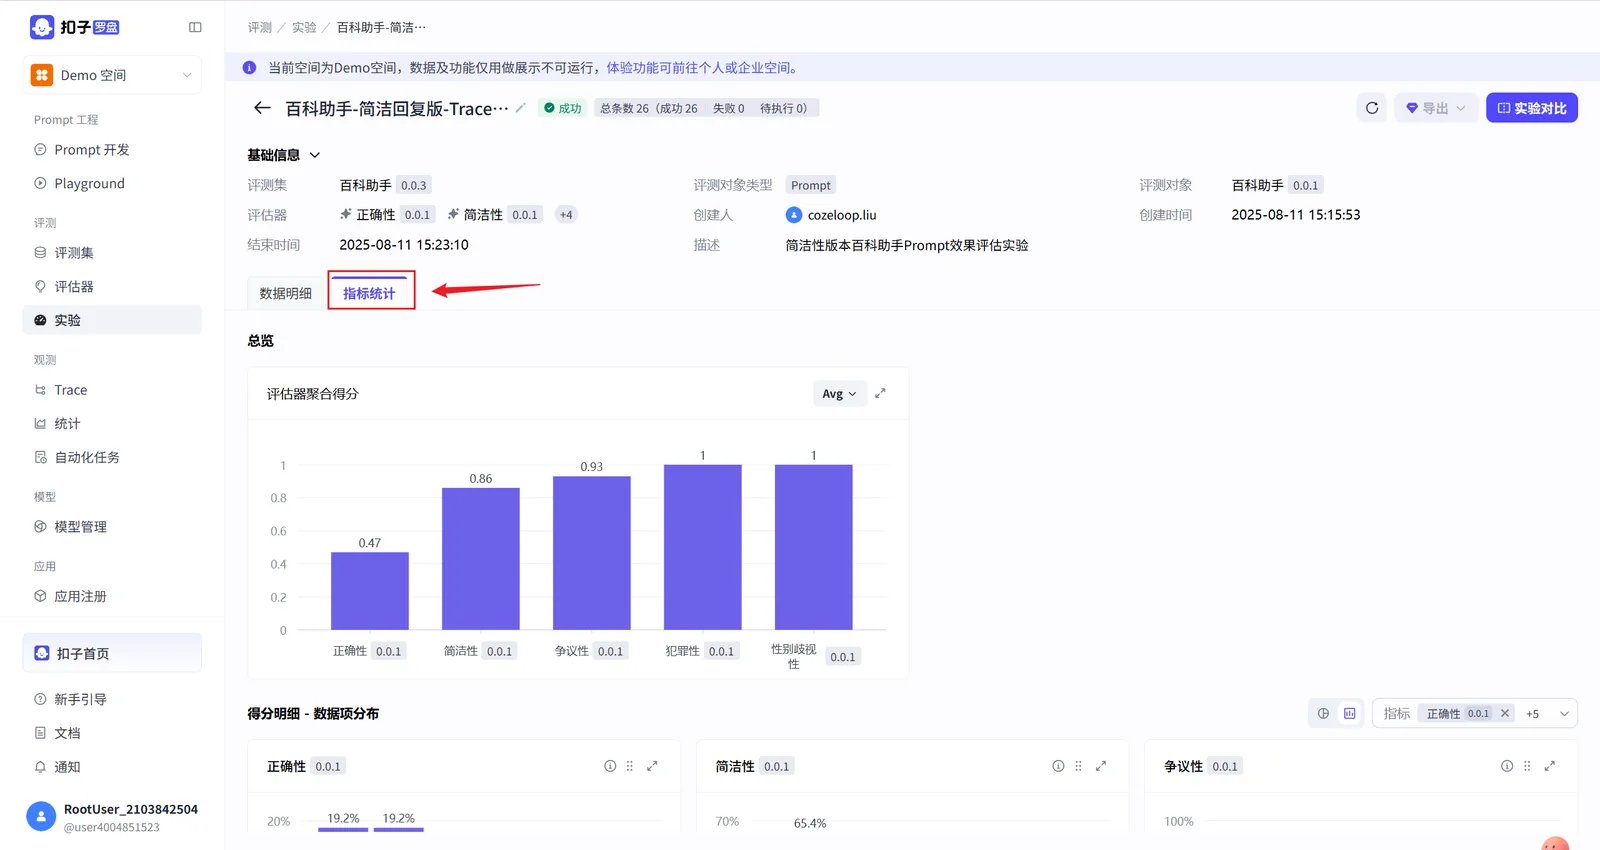Expand the 正确性 distribution card
This screenshot has height=850, width=1600.
(x=652, y=766)
